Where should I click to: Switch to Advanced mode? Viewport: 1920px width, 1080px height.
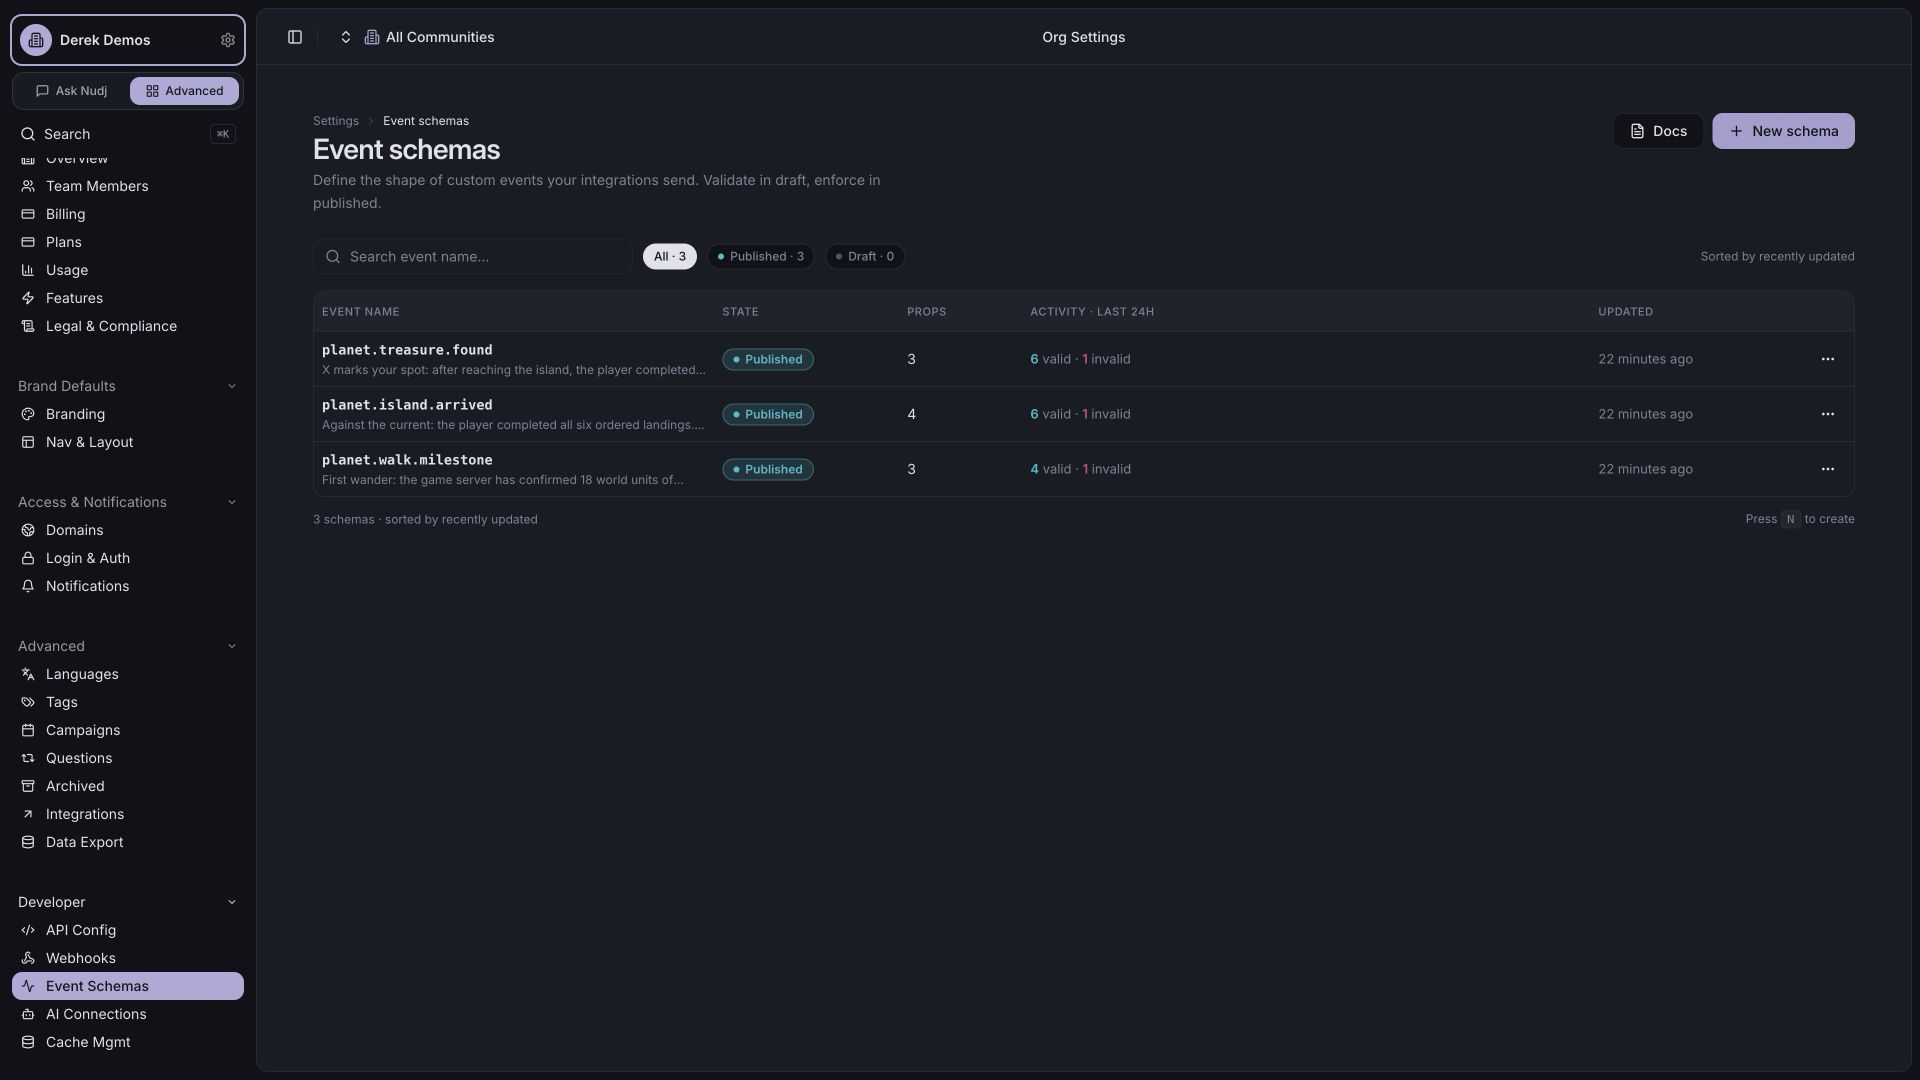(x=184, y=91)
